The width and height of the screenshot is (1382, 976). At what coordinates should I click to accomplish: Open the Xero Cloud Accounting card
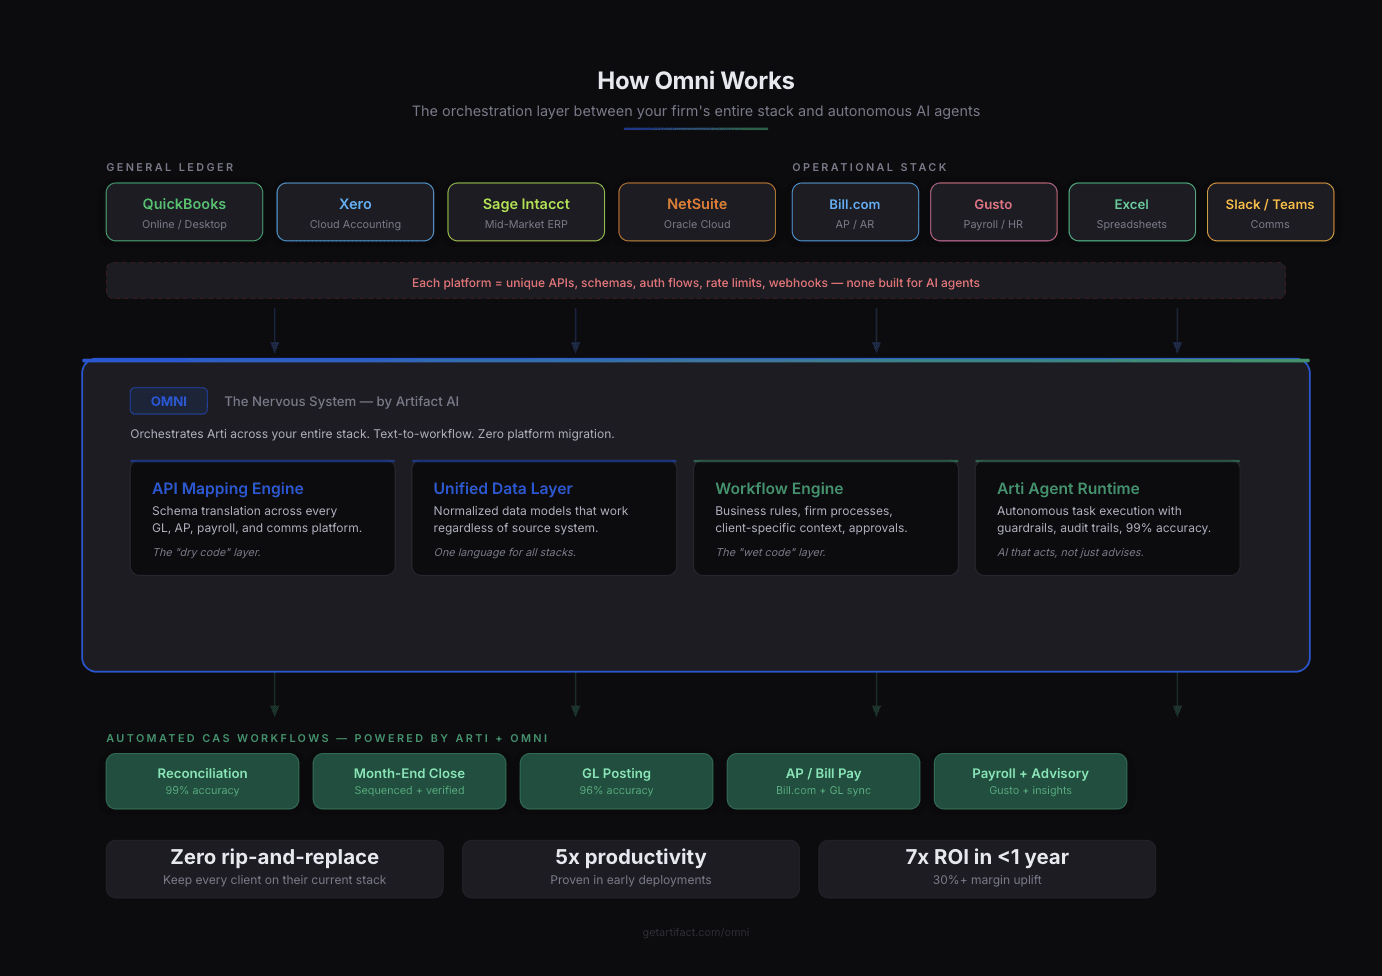click(355, 212)
